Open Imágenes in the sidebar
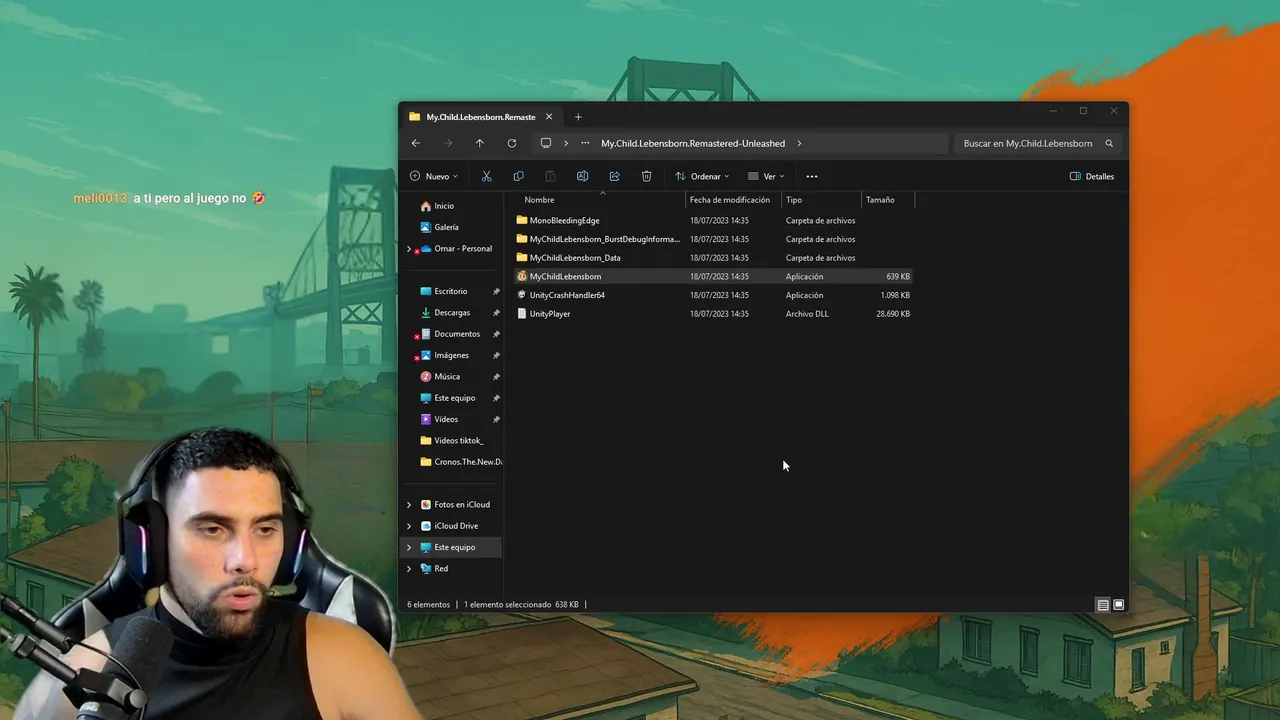 pyautogui.click(x=451, y=355)
